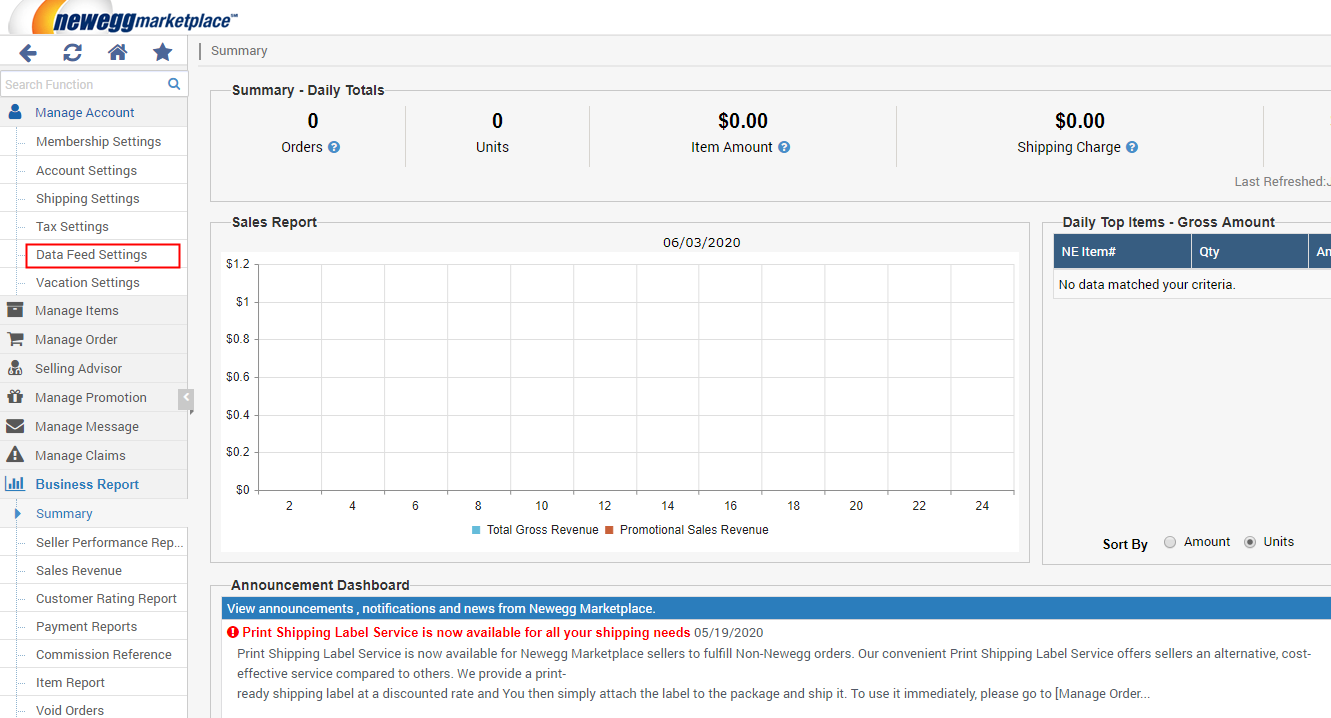The width and height of the screenshot is (1331, 718).
Task: Click the help icon next to Item Amount
Action: (x=784, y=147)
